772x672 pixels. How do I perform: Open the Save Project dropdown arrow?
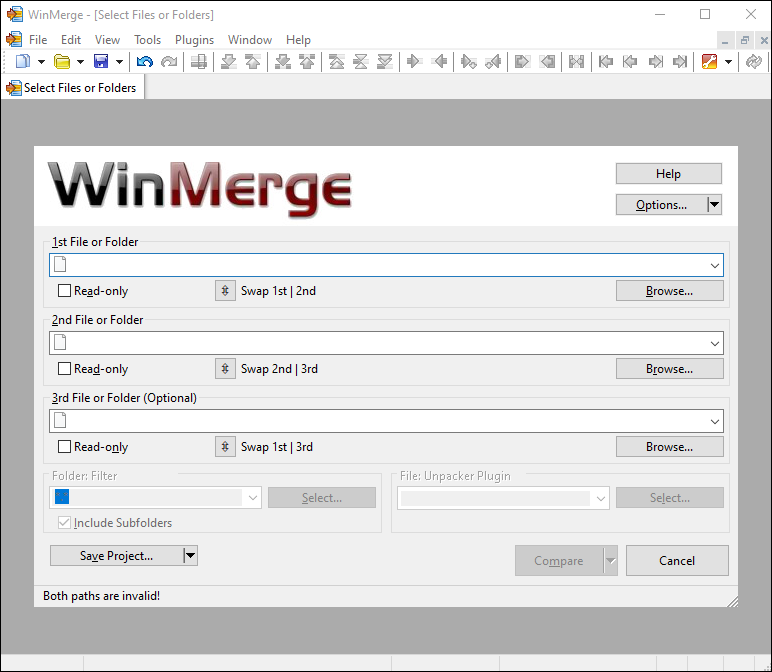click(190, 556)
